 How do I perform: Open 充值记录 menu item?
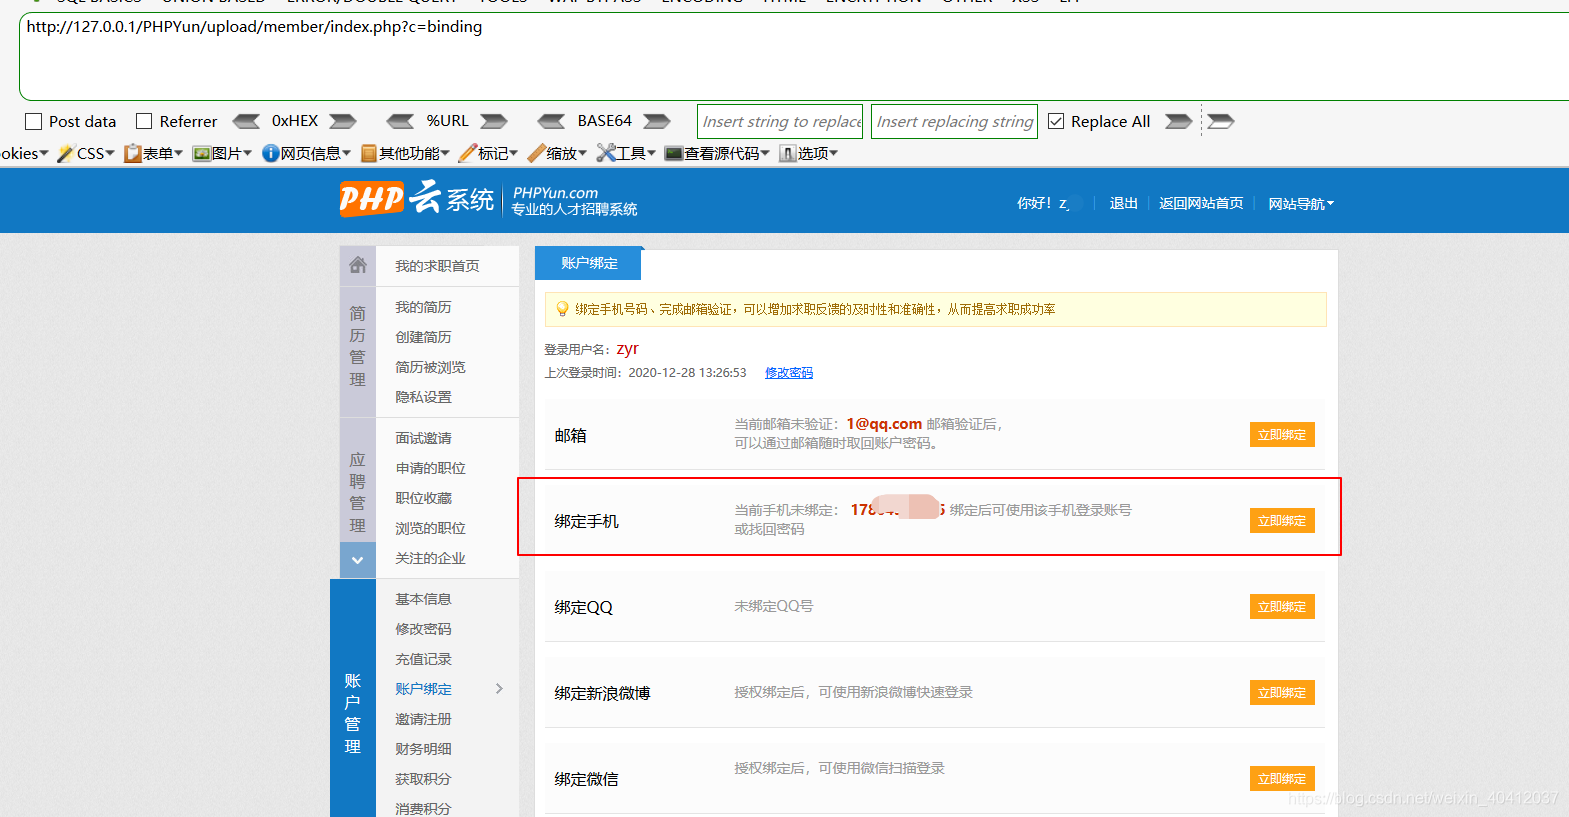[x=423, y=659]
